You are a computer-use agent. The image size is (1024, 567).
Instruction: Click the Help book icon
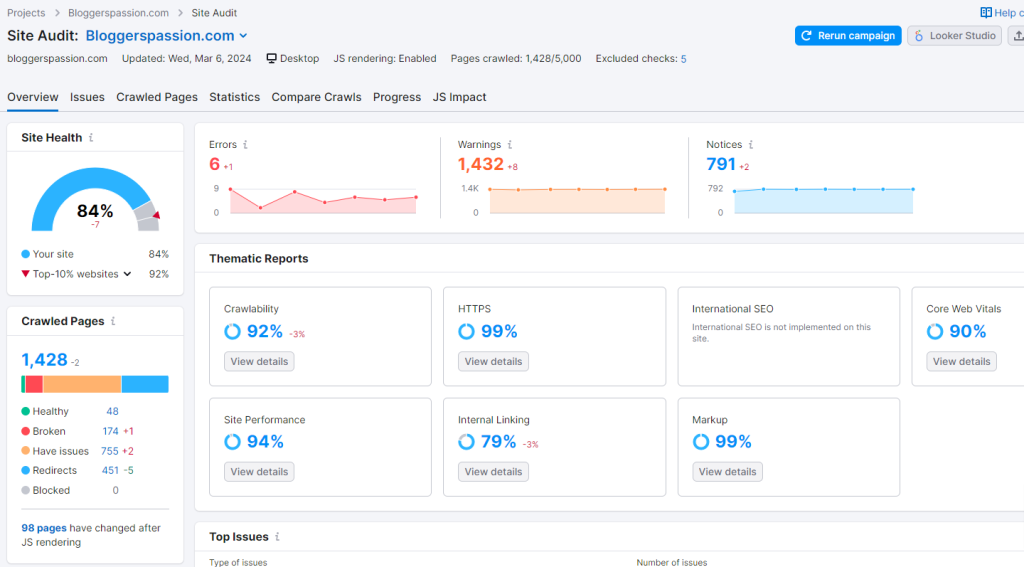pos(985,12)
